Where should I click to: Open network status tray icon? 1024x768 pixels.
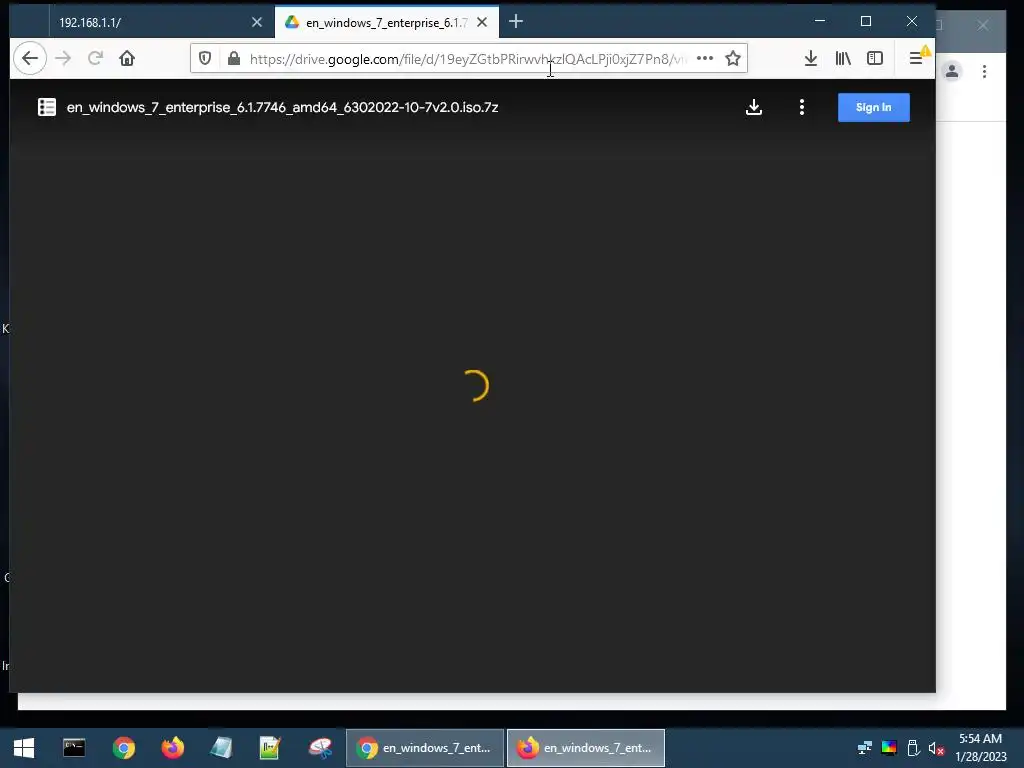pyautogui.click(x=865, y=748)
